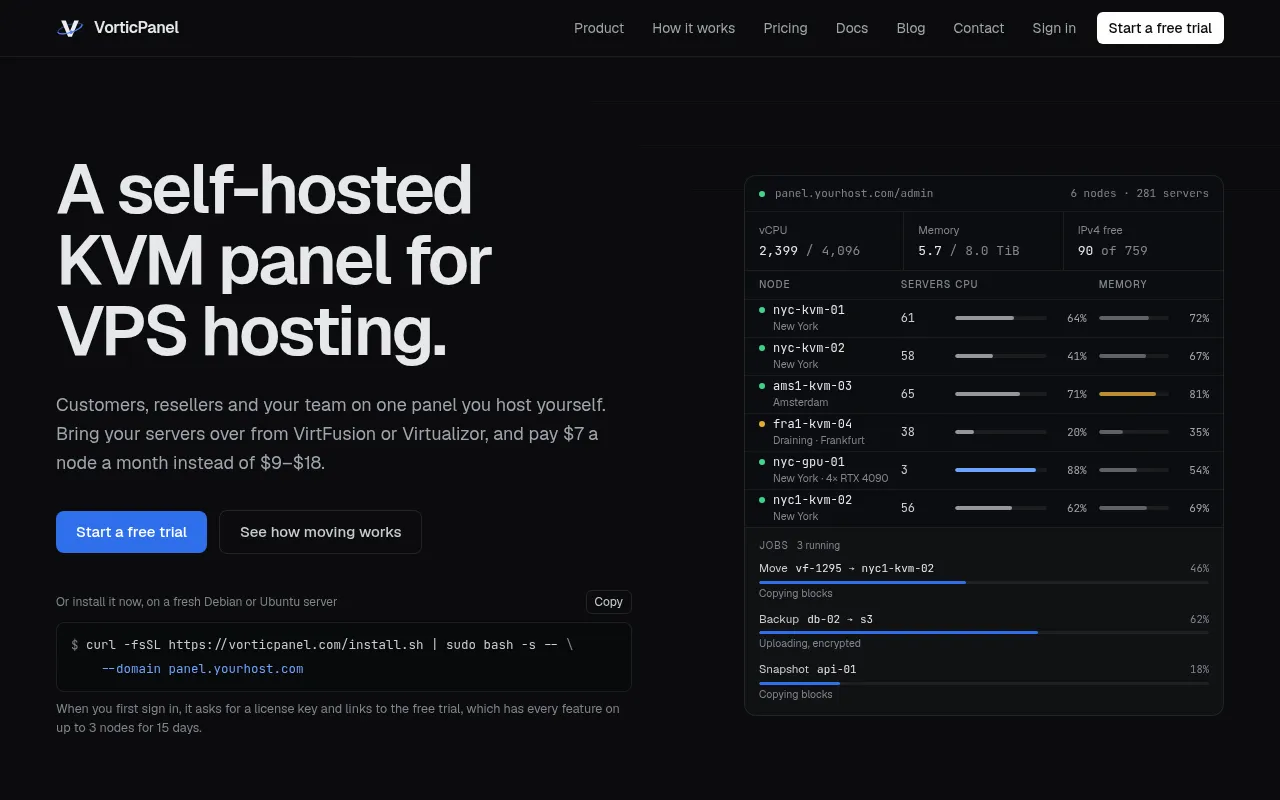This screenshot has width=1280, height=800.
Task: Click the 6 nodes · 281 servers text
Action: [1139, 194]
